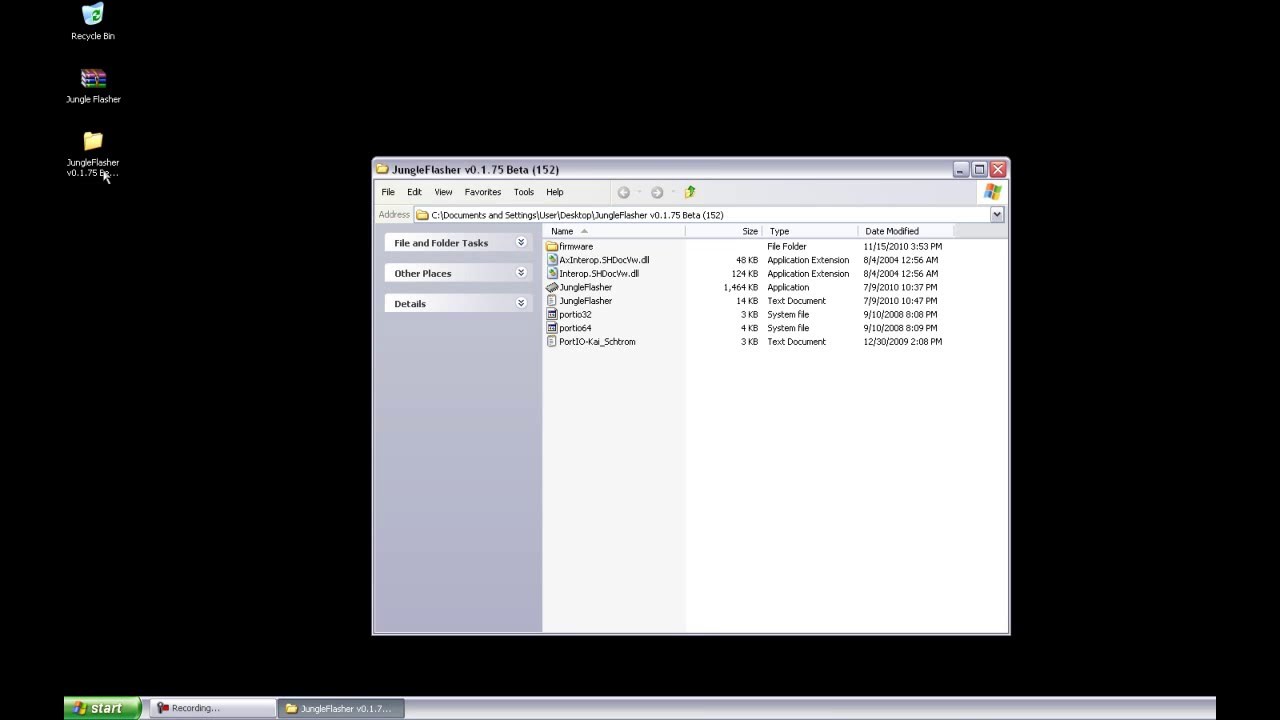Click the 12/30/2009 2:08 PM date

(x=902, y=342)
